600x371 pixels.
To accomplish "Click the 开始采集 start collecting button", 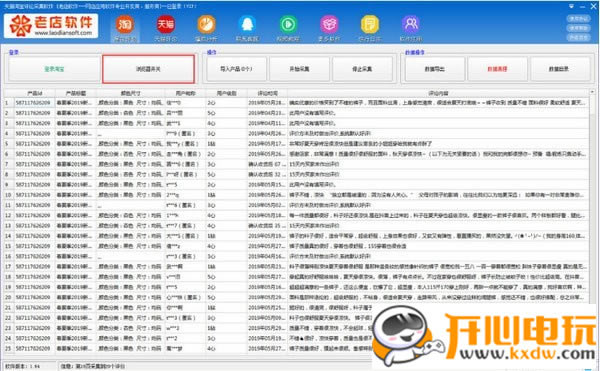I will (299, 69).
